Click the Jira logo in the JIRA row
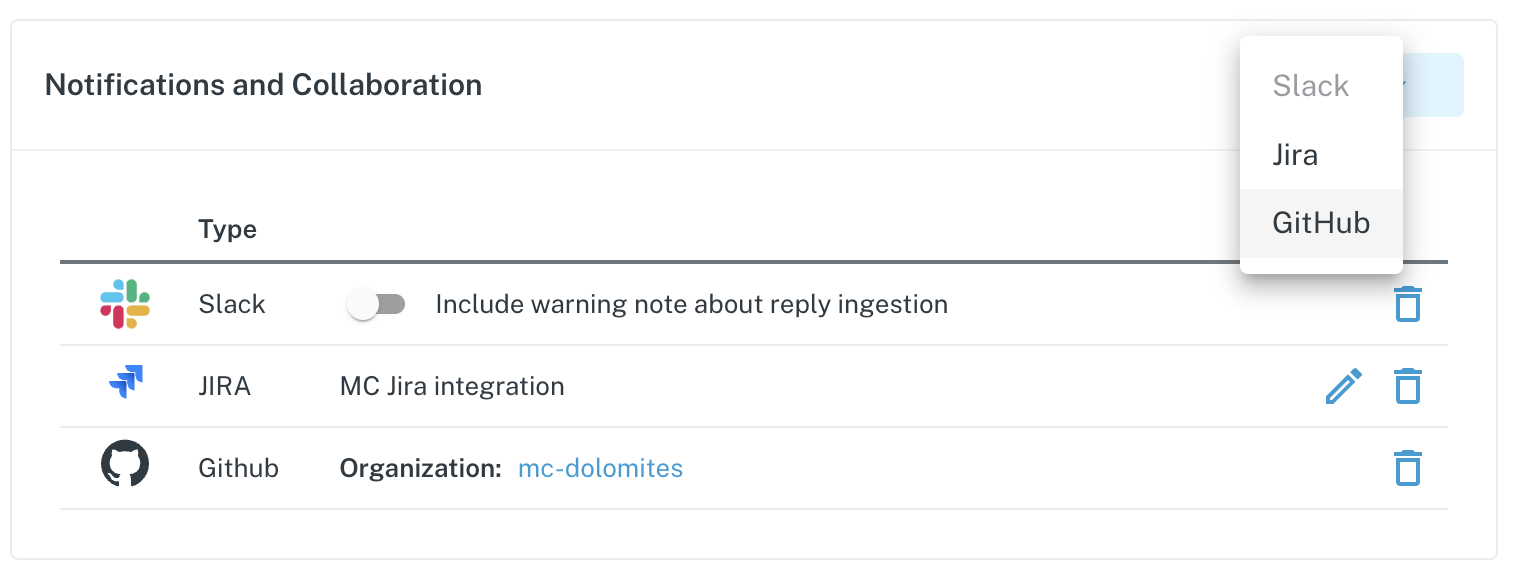Image resolution: width=1520 pixels, height=580 pixels. point(126,385)
